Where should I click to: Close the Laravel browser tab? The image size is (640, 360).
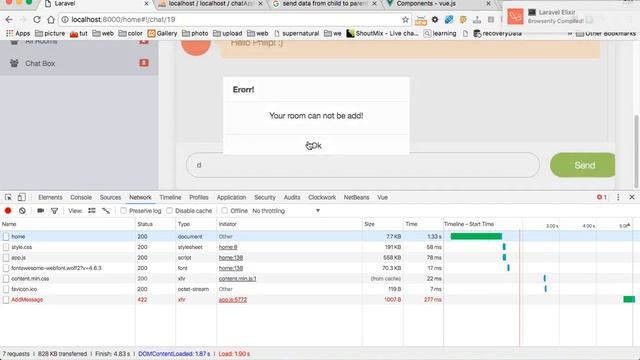[x=147, y=4]
